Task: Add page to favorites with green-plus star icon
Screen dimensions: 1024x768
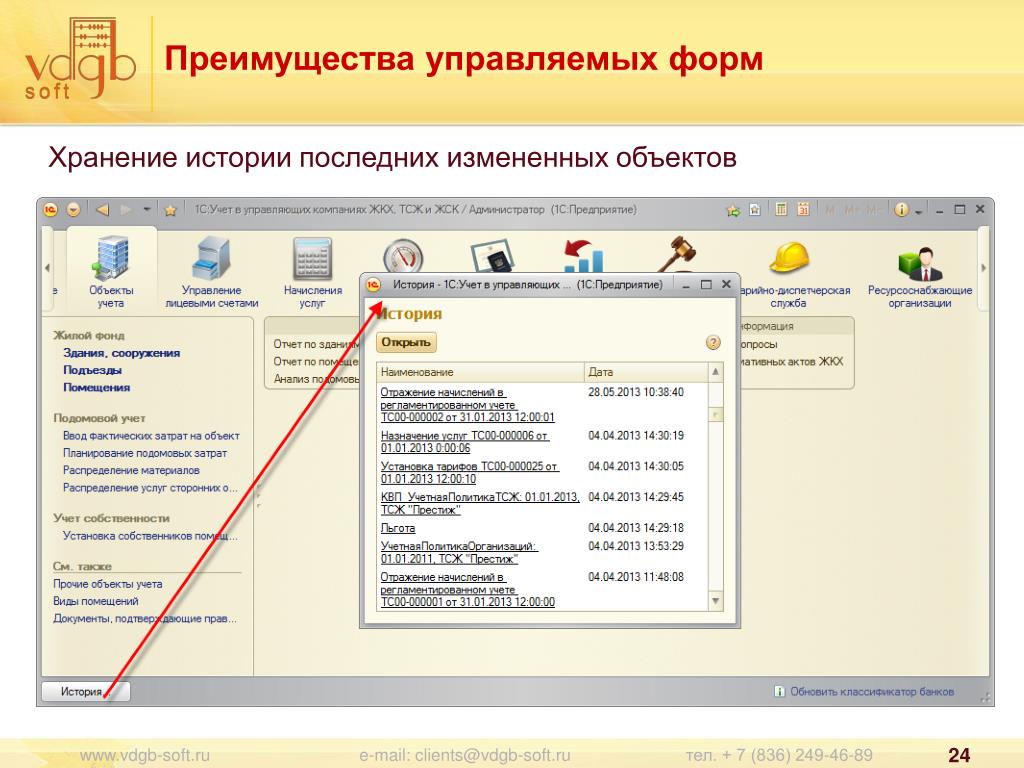Action: pyautogui.click(x=733, y=210)
